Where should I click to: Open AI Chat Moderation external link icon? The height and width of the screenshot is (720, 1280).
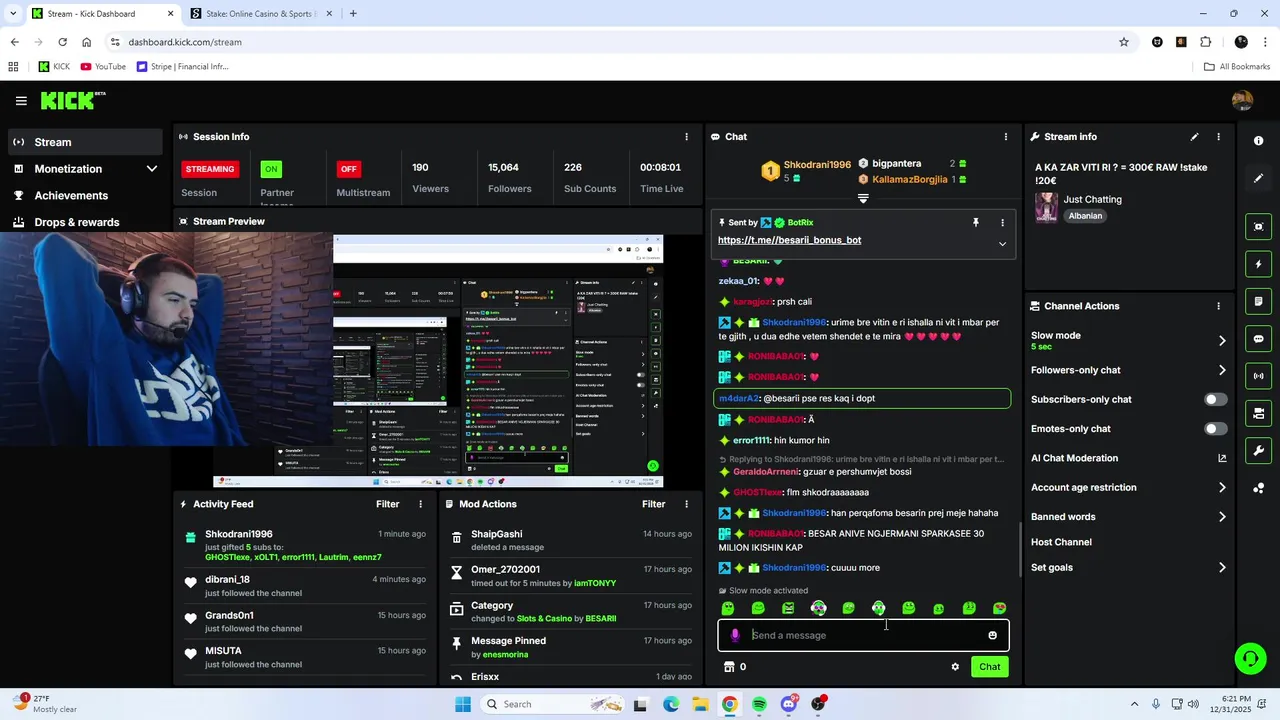1221,458
